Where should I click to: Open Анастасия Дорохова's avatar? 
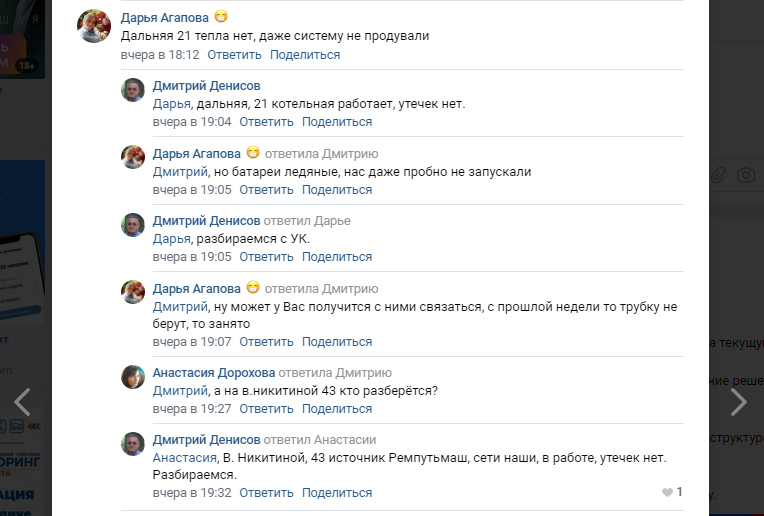133,377
